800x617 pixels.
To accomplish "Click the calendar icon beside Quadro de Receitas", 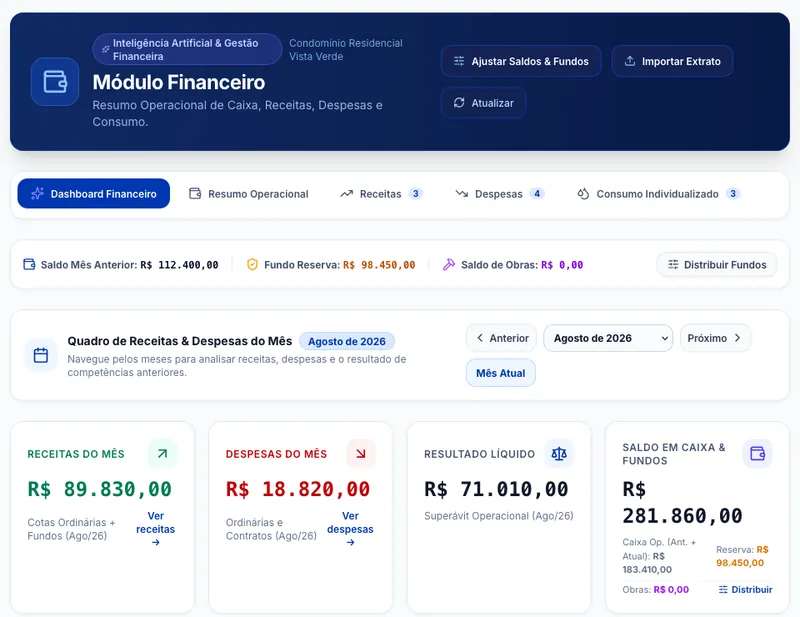I will pyautogui.click(x=41, y=355).
